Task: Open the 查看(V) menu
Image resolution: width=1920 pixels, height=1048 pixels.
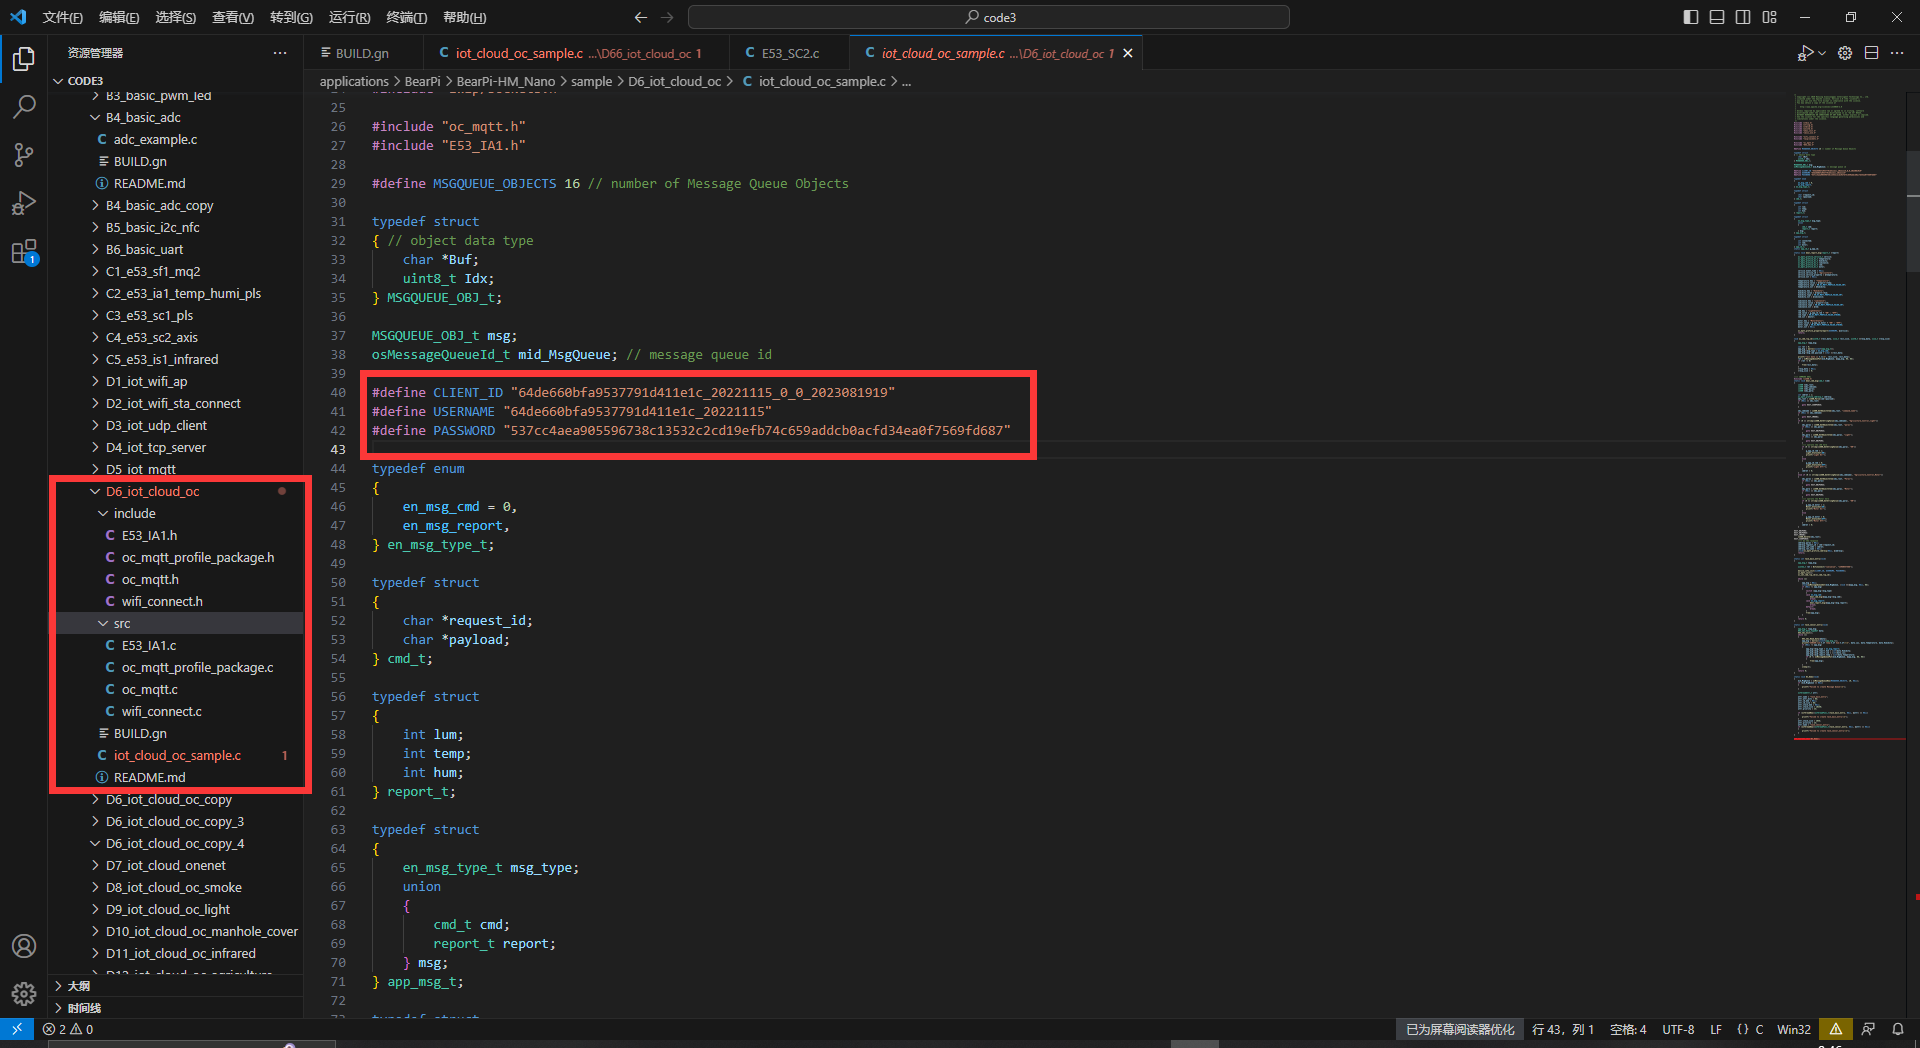Action: coord(233,17)
